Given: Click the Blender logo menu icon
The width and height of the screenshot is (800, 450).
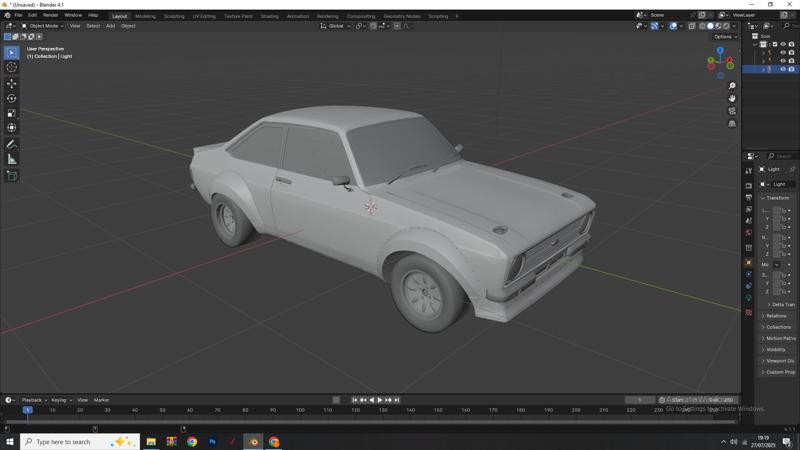Looking at the screenshot, I should [7, 15].
